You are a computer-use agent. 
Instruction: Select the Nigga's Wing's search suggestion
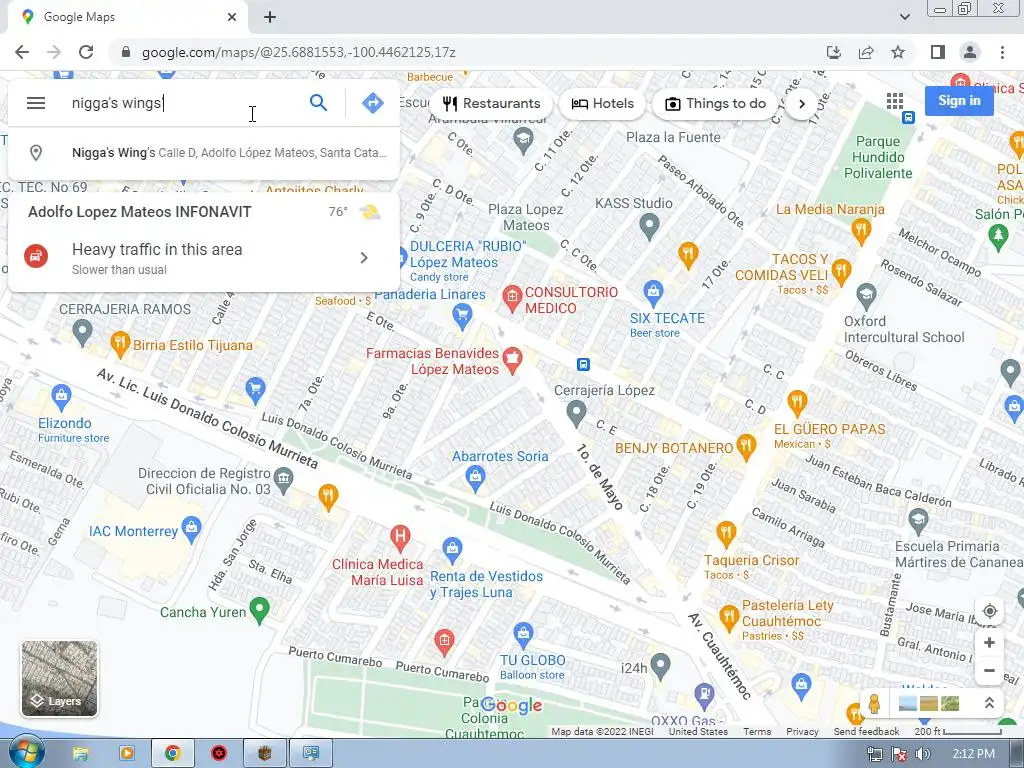(x=204, y=153)
